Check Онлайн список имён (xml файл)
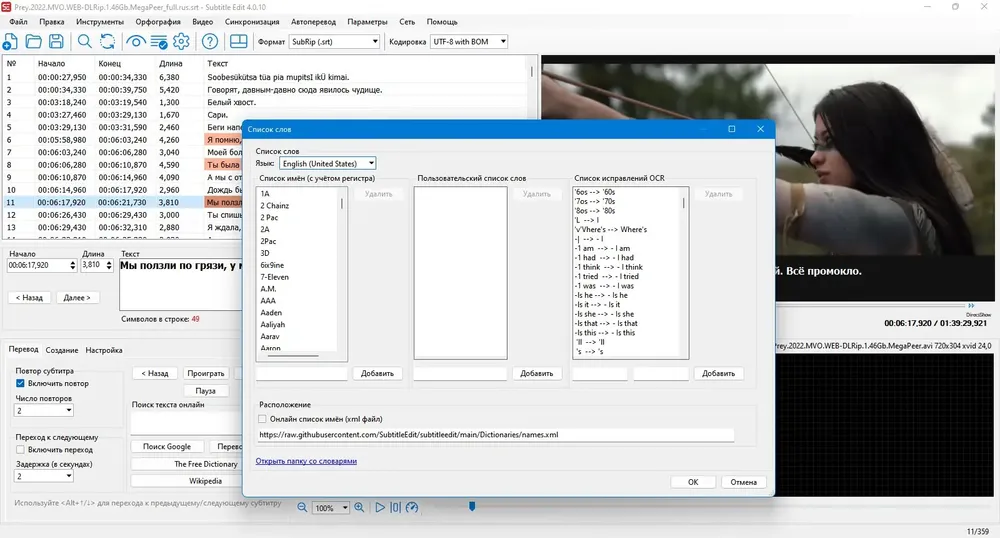This screenshot has height=538, width=1000. pos(262,419)
